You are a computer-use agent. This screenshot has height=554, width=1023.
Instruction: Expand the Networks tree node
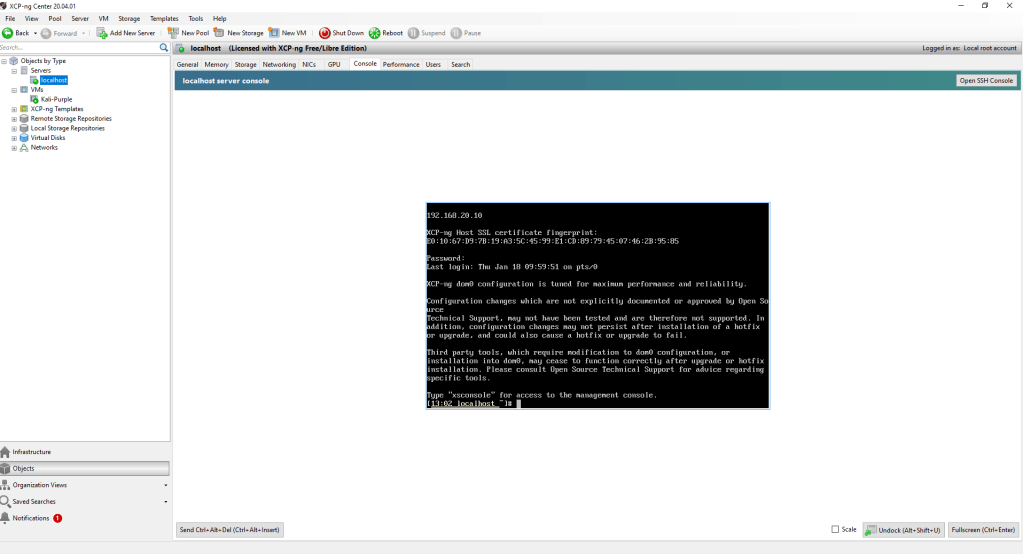point(14,148)
